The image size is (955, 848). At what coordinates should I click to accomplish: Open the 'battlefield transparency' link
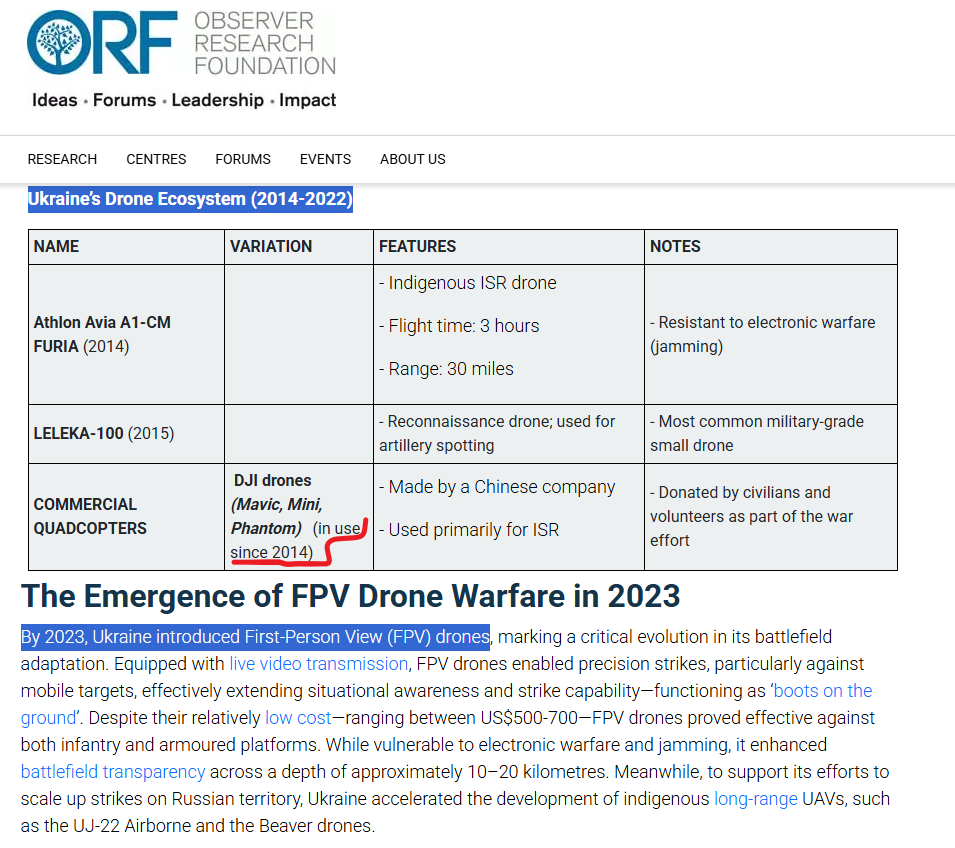113,771
